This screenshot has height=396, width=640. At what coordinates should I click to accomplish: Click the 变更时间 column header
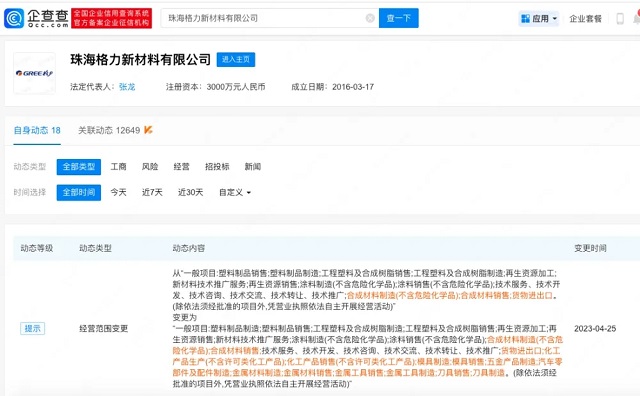coord(590,248)
